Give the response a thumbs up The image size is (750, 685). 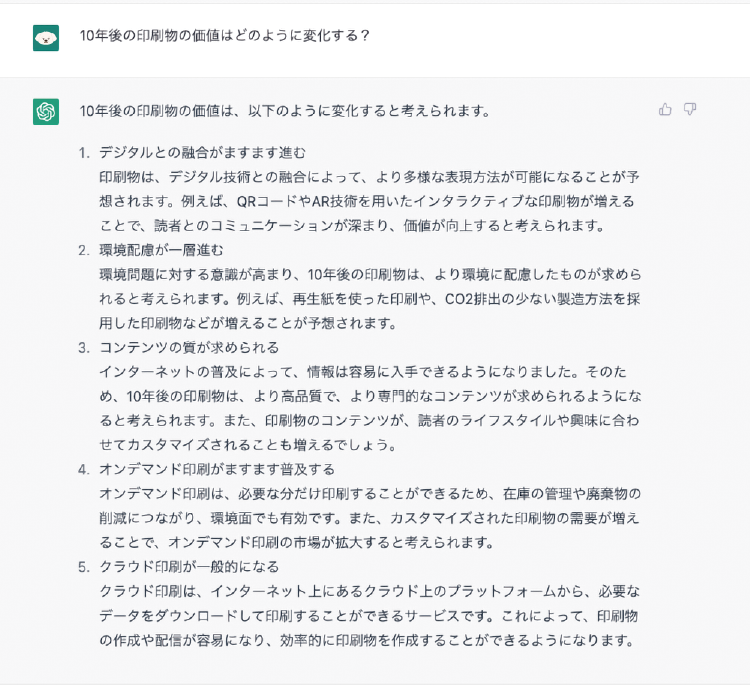point(665,110)
